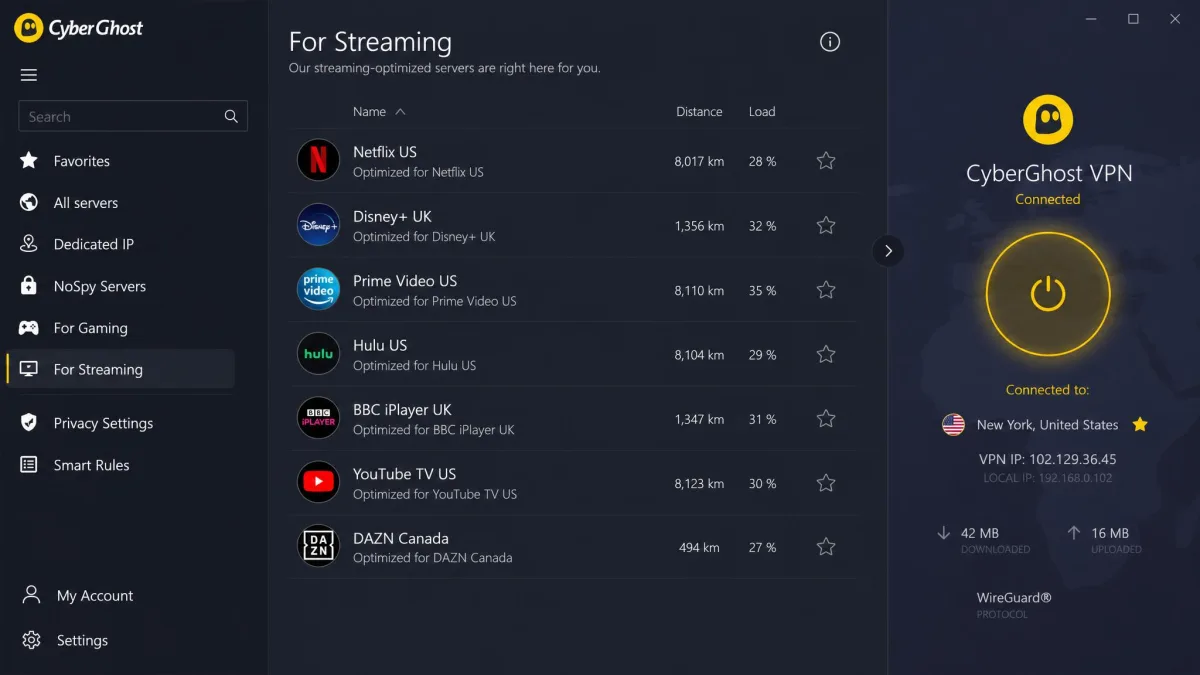The image size is (1200, 675).
Task: Select For Streaming in sidebar
Action: point(120,369)
